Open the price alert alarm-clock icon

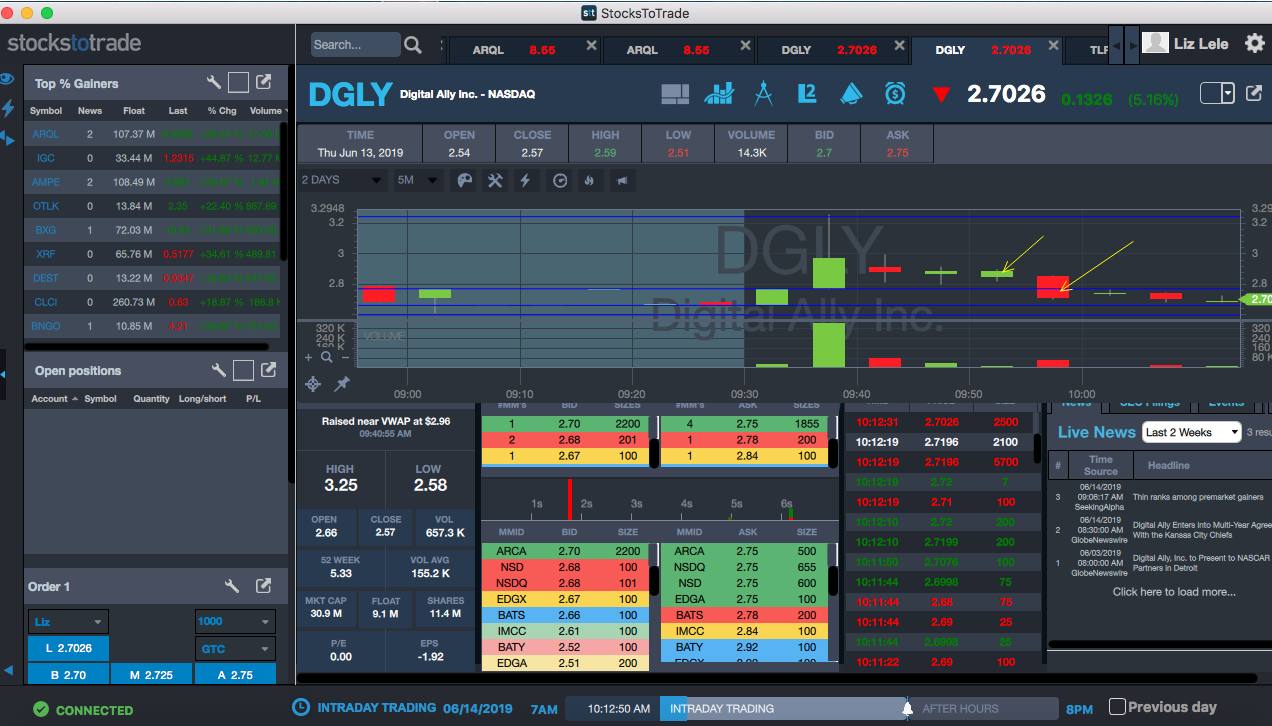click(x=895, y=94)
